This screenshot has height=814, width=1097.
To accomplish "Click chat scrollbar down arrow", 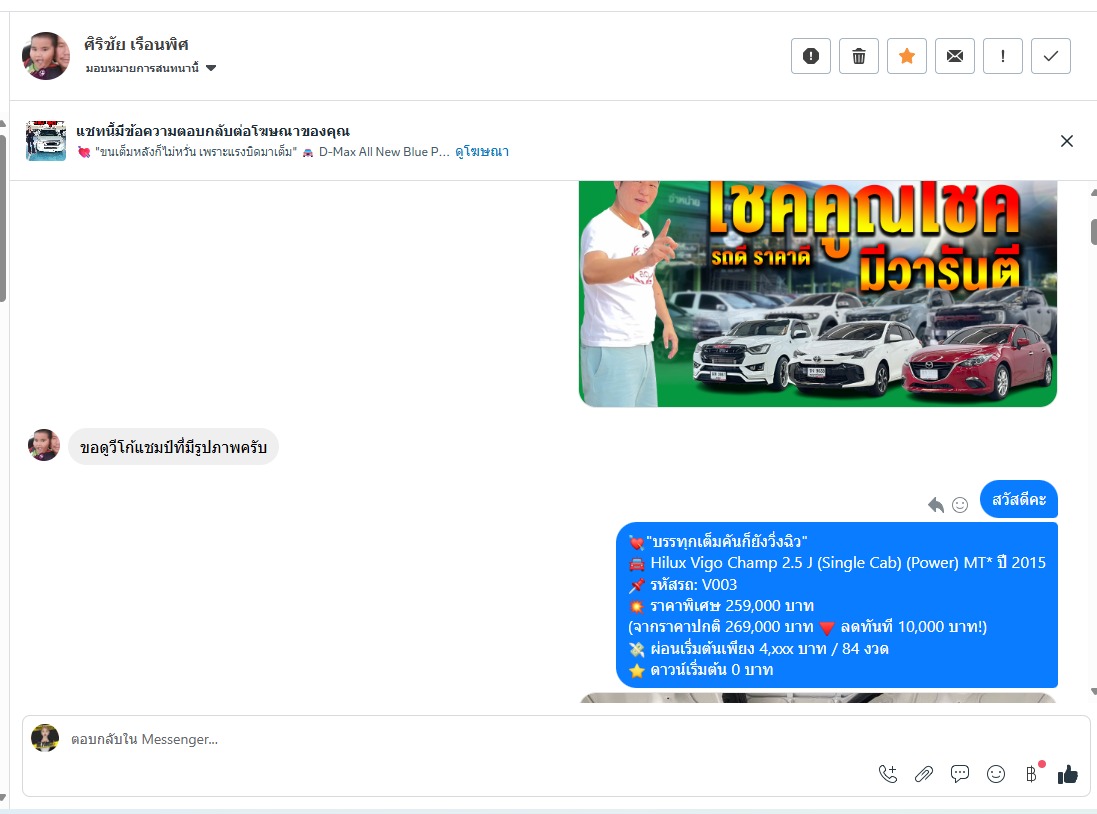I will [1094, 692].
